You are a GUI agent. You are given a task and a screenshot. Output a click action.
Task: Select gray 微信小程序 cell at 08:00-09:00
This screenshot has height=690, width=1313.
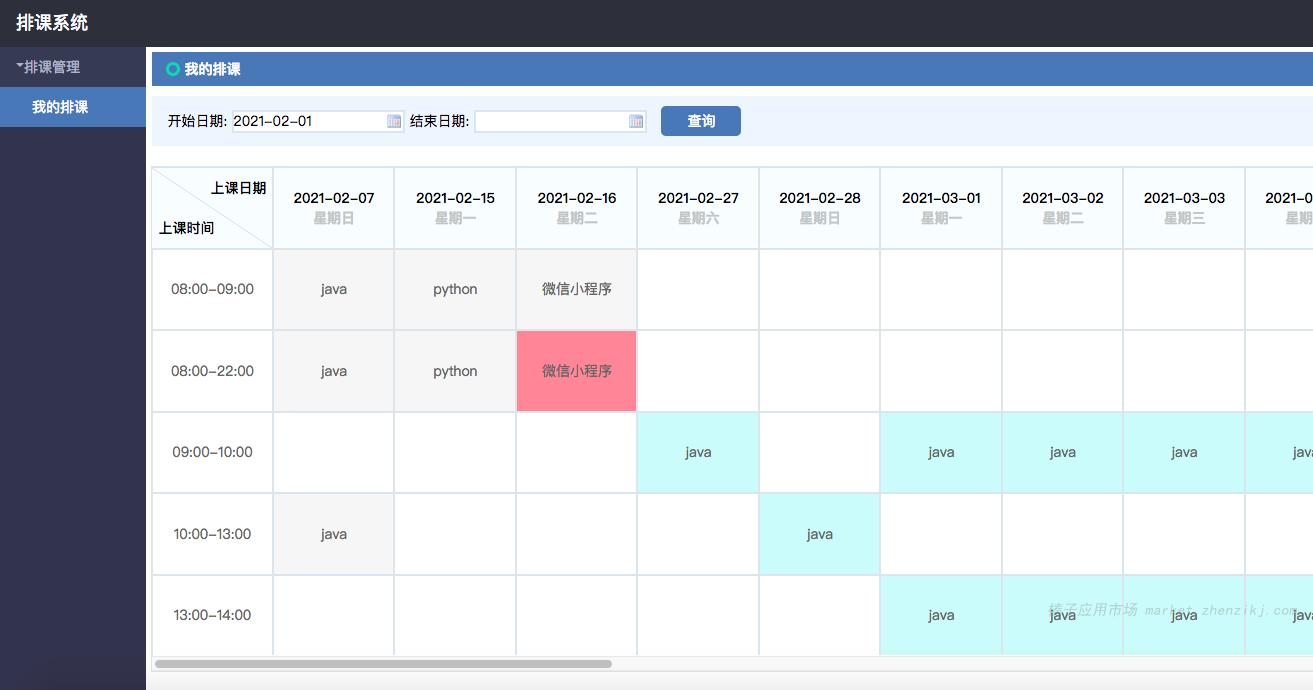577,289
